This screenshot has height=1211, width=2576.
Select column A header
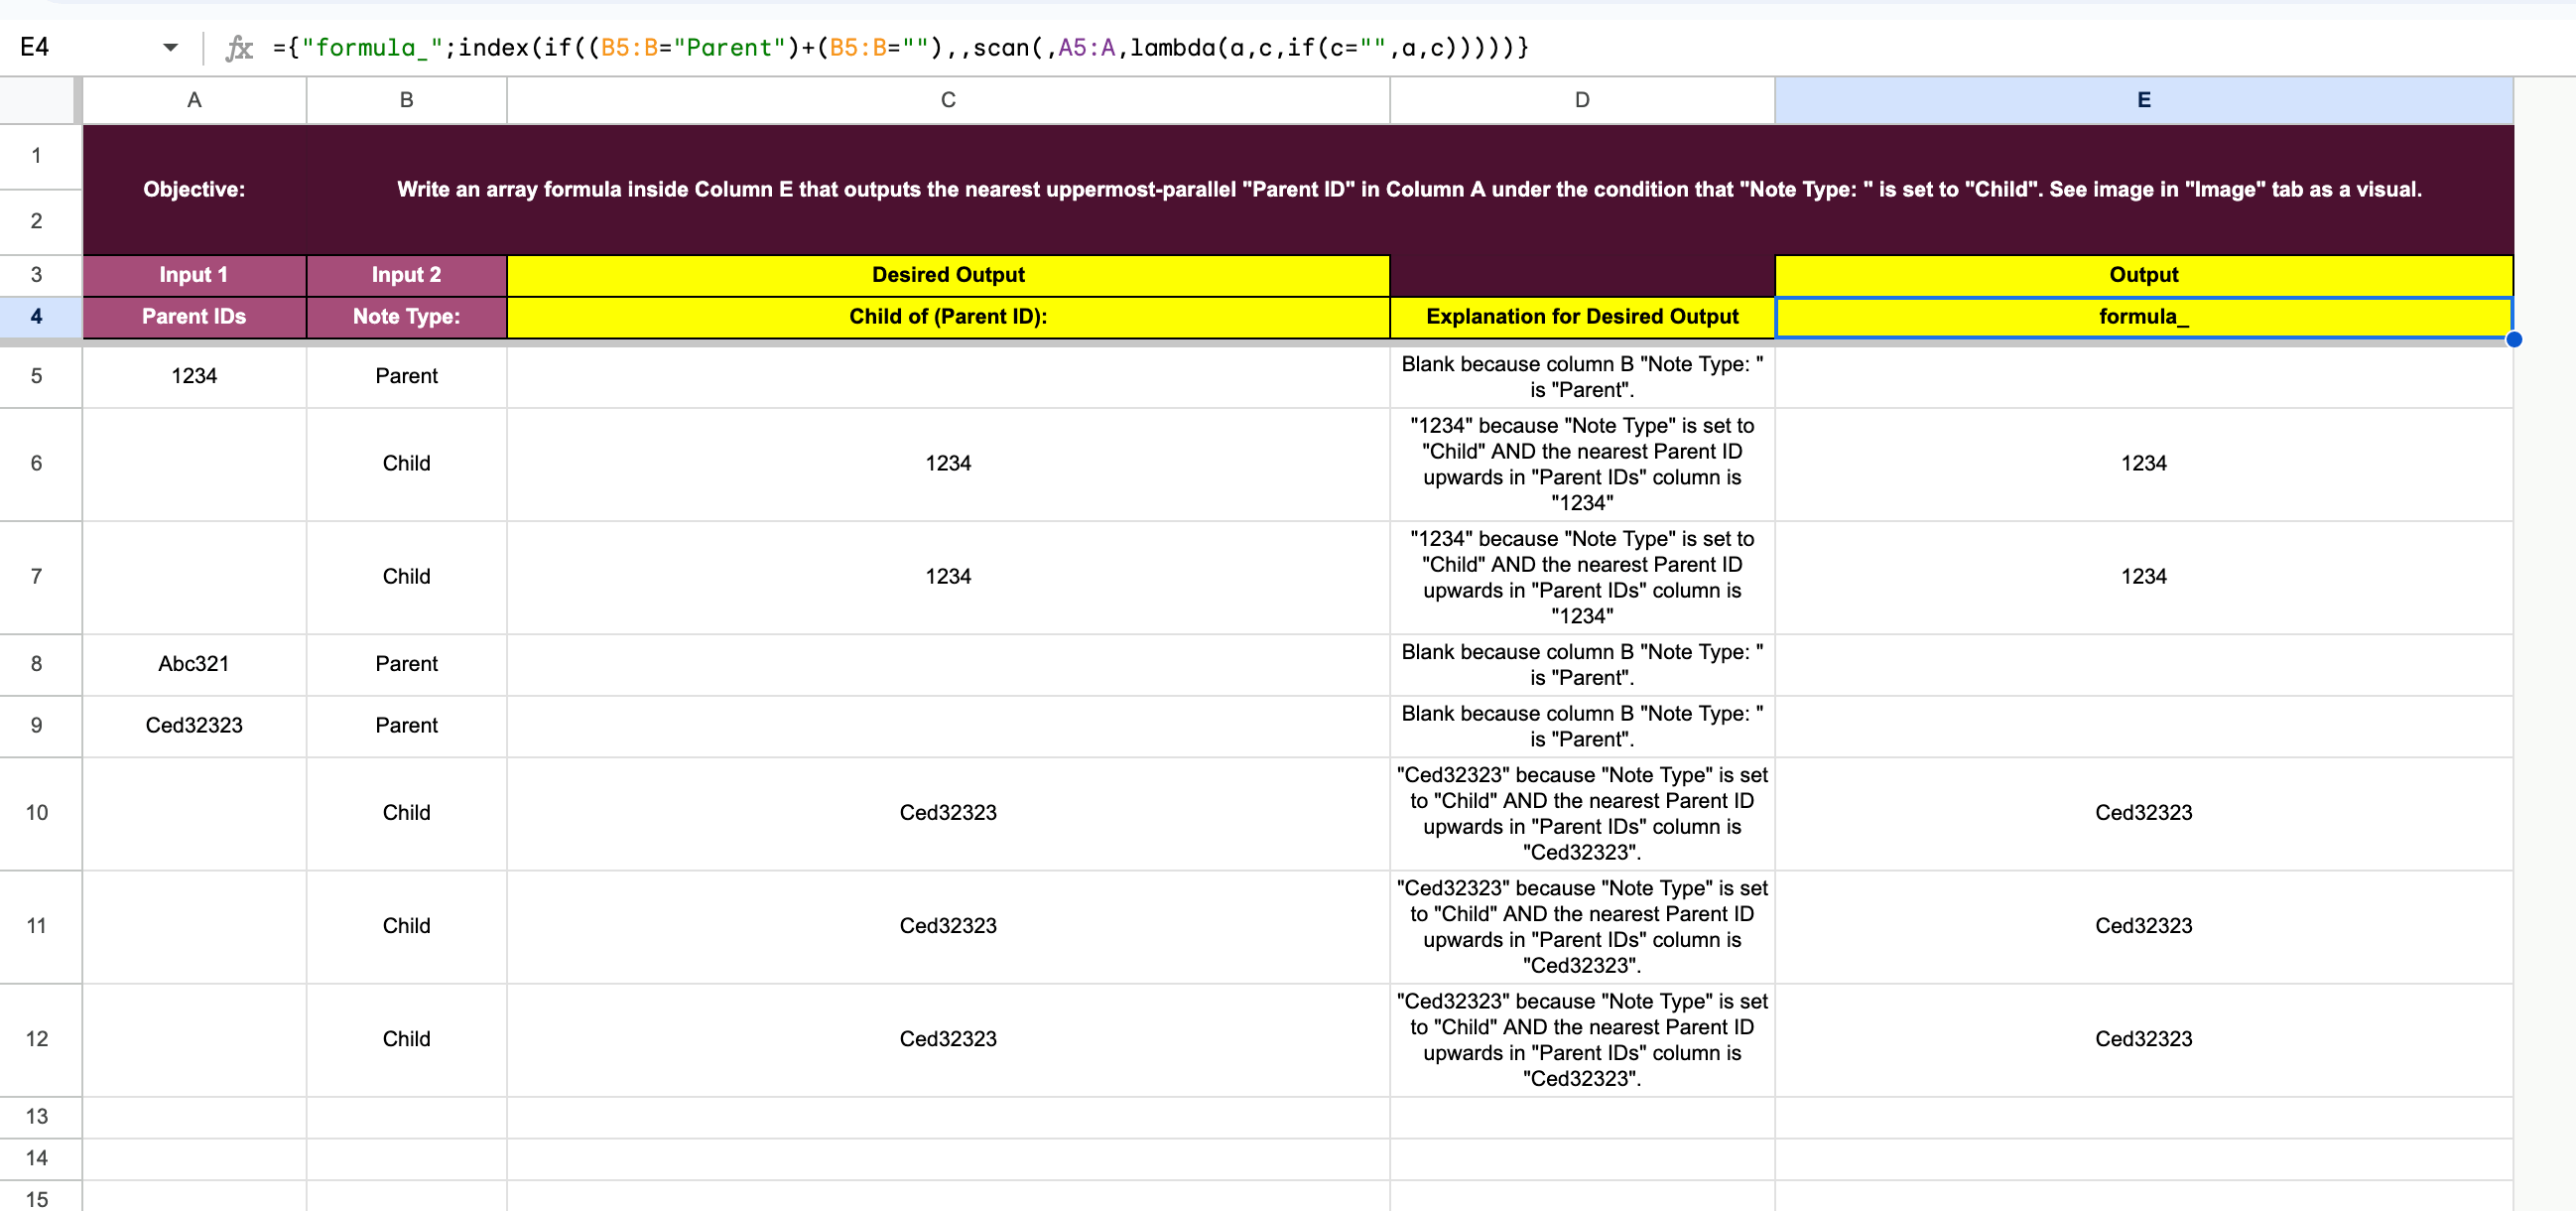[194, 100]
